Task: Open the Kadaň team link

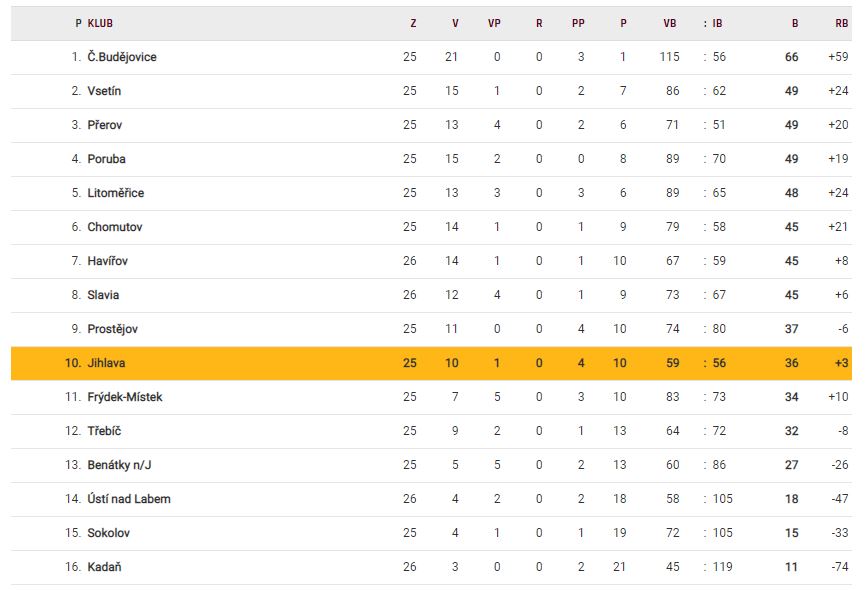Action: click(x=104, y=567)
